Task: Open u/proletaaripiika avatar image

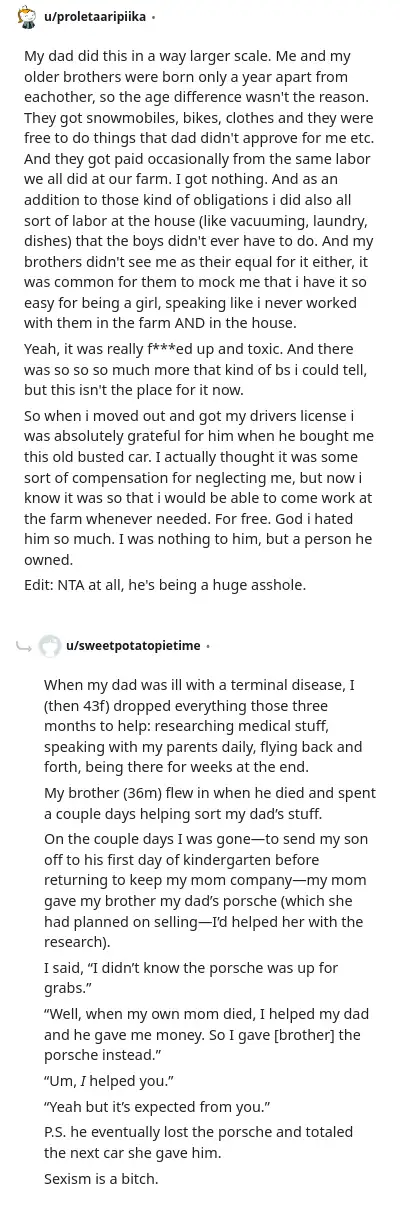Action: (27, 17)
